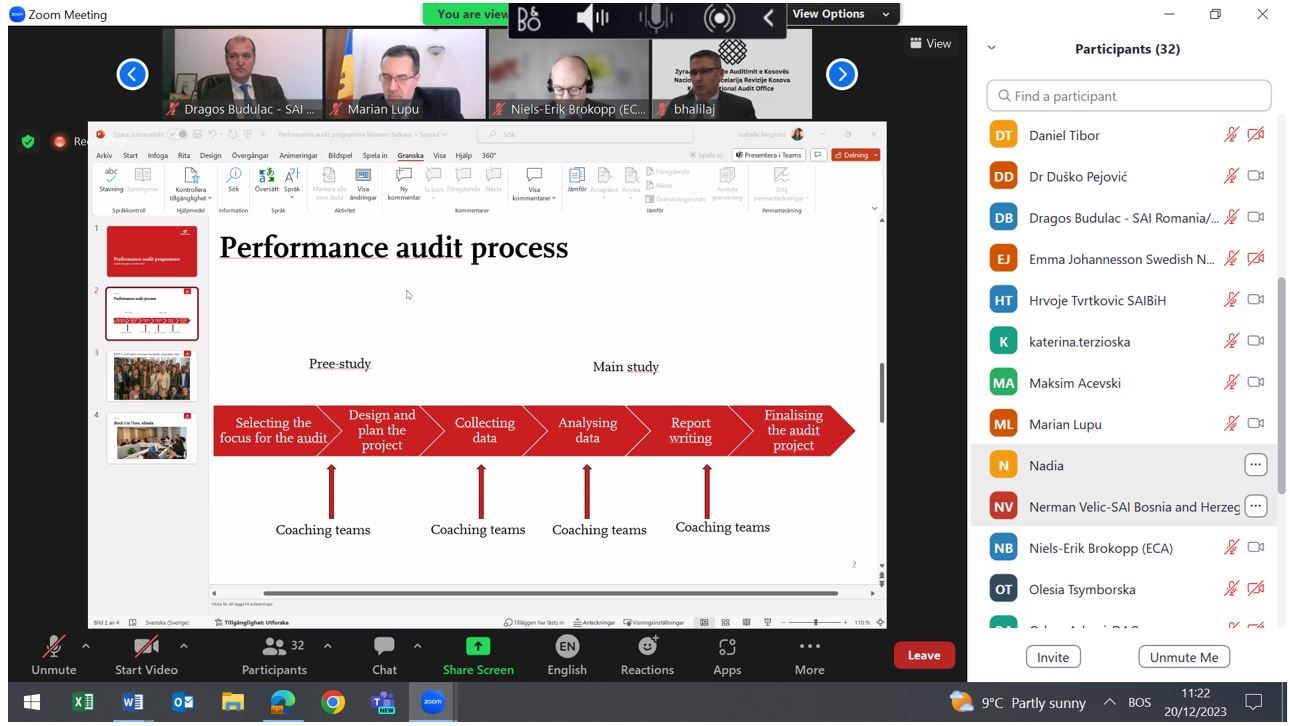Viewport: 1290px width, 726px height.
Task: Open the Visa kommentarer dropdown in PowerPoint
Action: pyautogui.click(x=534, y=183)
